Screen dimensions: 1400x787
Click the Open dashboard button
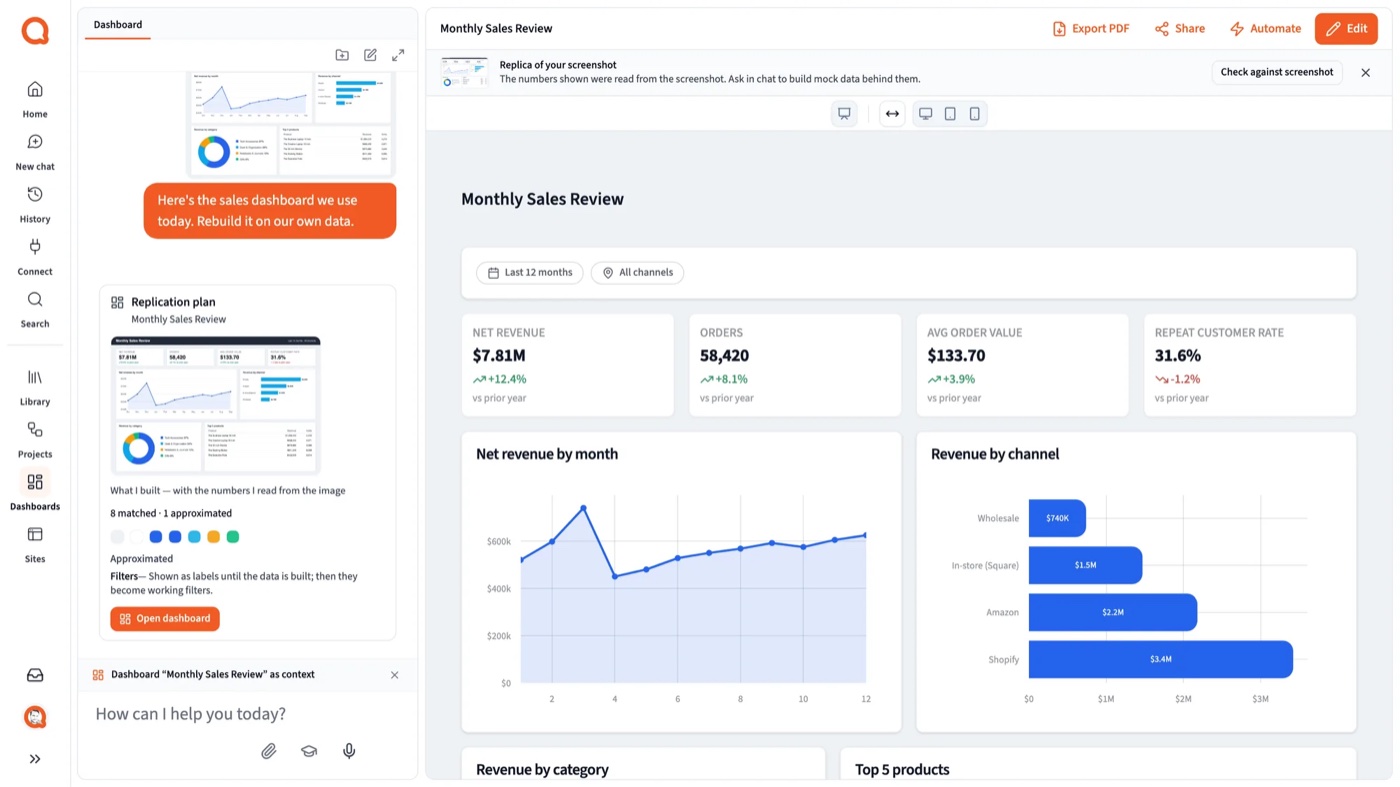click(x=165, y=619)
